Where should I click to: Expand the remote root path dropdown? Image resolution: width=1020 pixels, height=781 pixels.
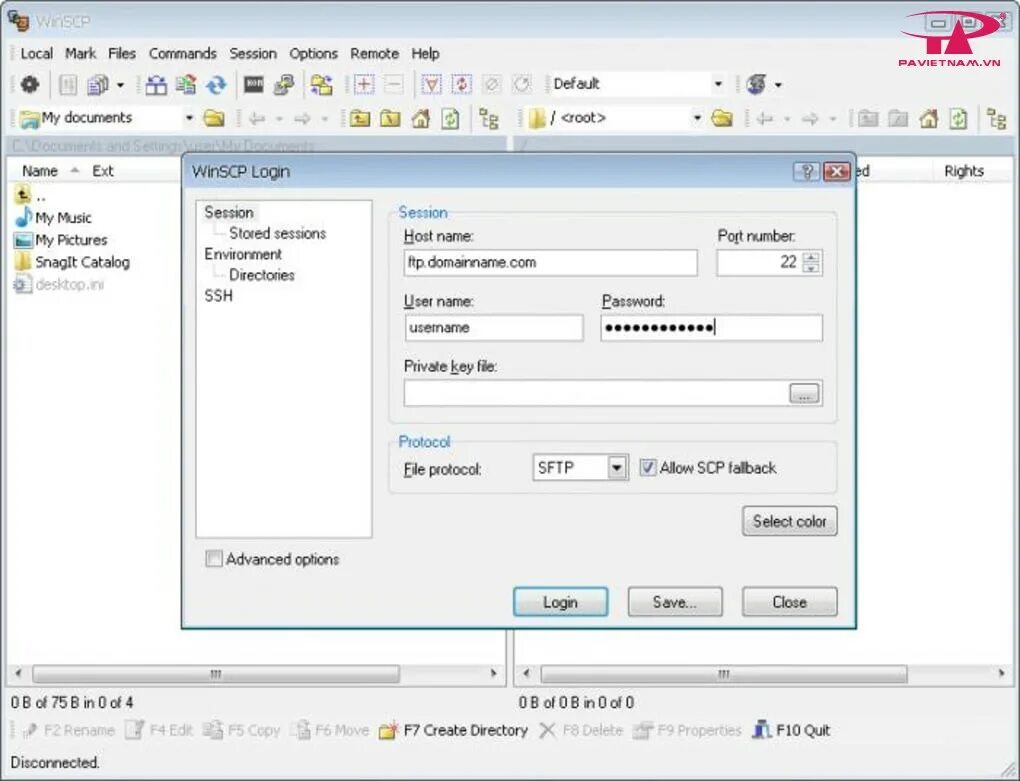(x=697, y=118)
